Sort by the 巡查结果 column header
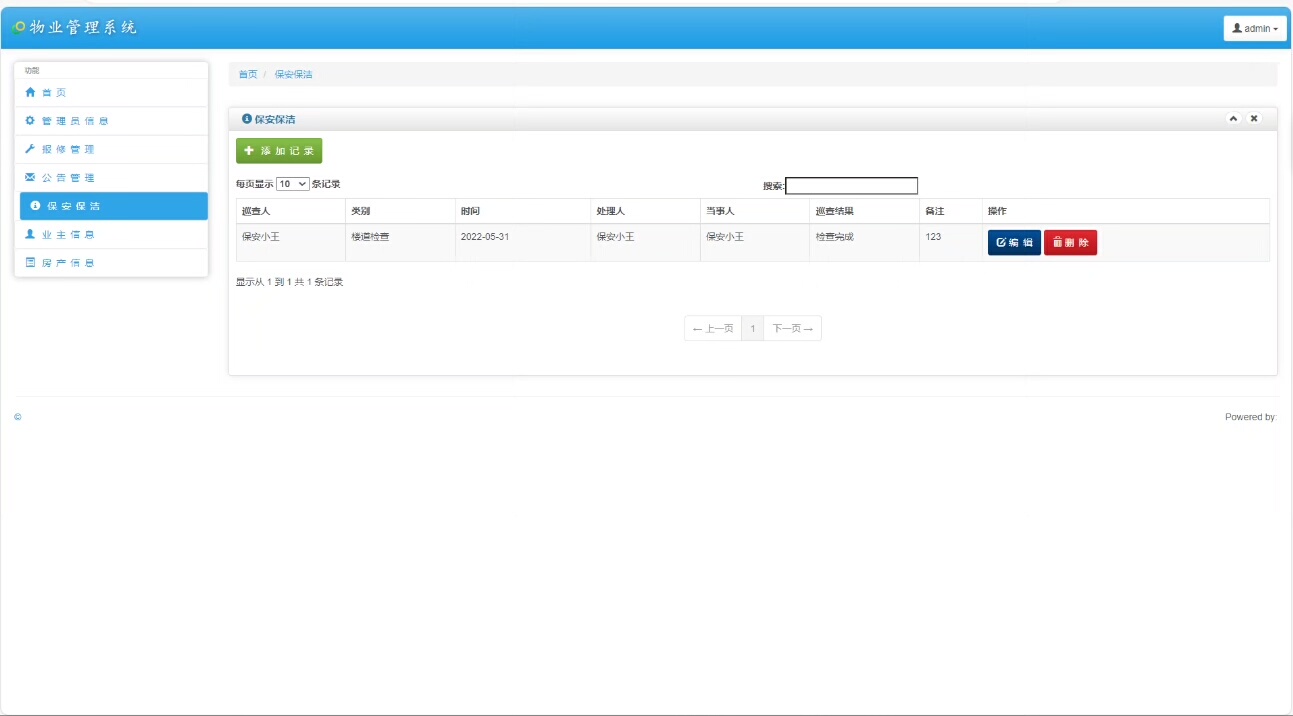1293x716 pixels. (865, 211)
